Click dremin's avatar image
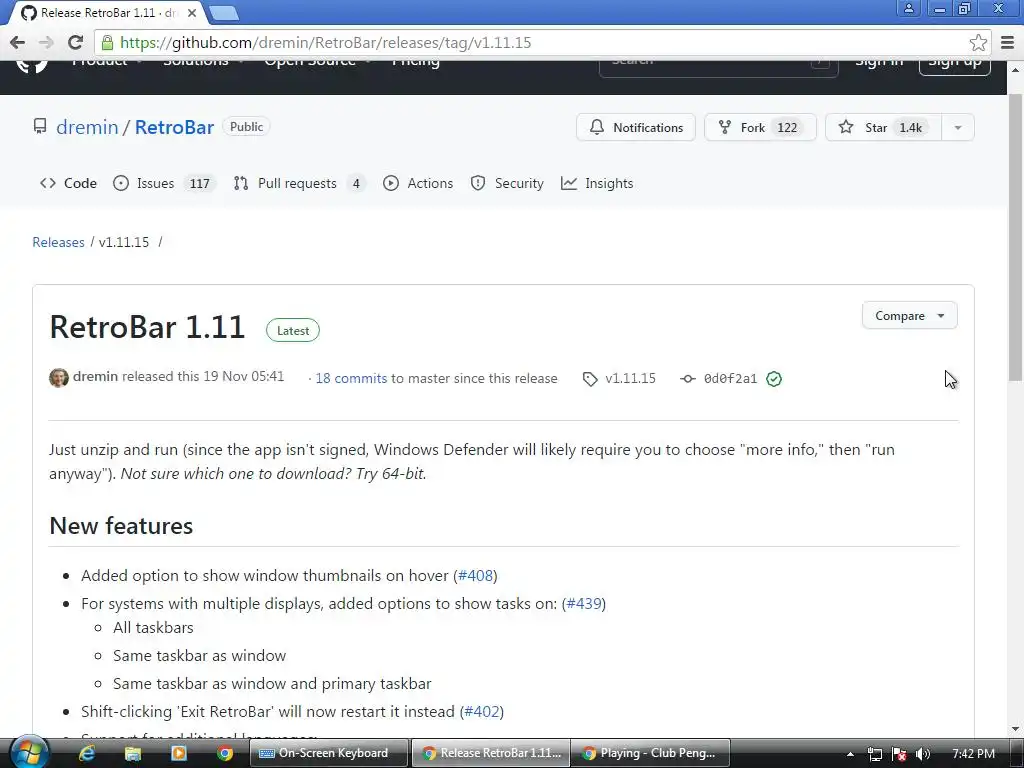This screenshot has width=1024, height=768. [x=59, y=377]
